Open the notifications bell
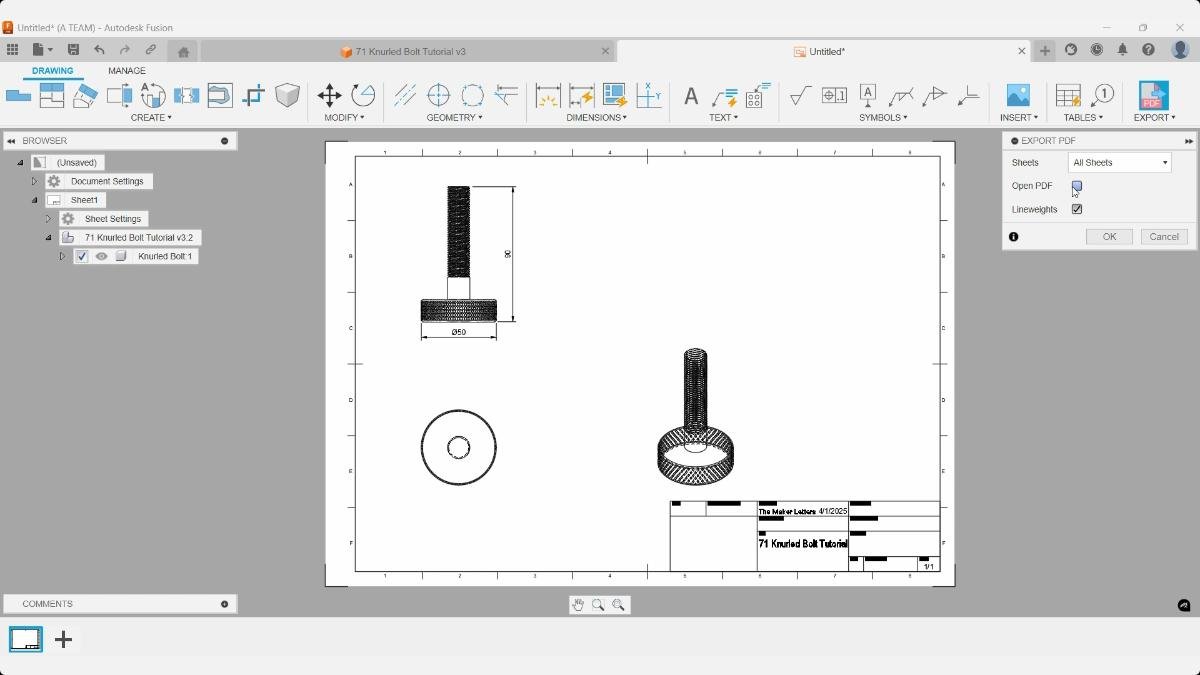Image resolution: width=1200 pixels, height=675 pixels. [x=1122, y=50]
